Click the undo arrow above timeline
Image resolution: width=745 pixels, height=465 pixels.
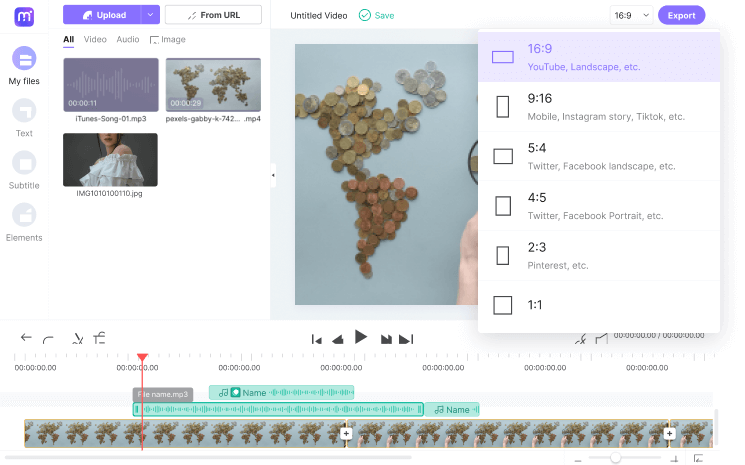(x=26, y=338)
